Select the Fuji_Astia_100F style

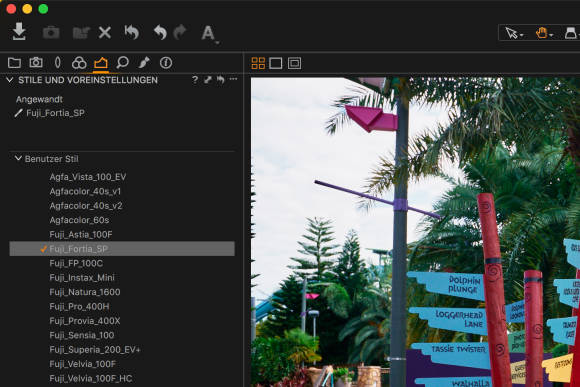coord(81,235)
